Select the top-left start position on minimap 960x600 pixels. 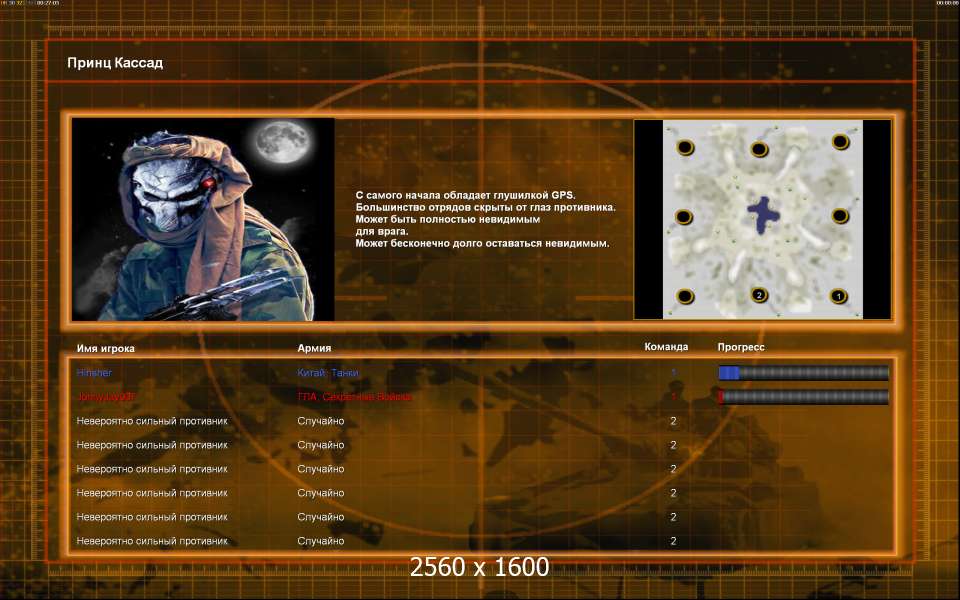coord(684,147)
